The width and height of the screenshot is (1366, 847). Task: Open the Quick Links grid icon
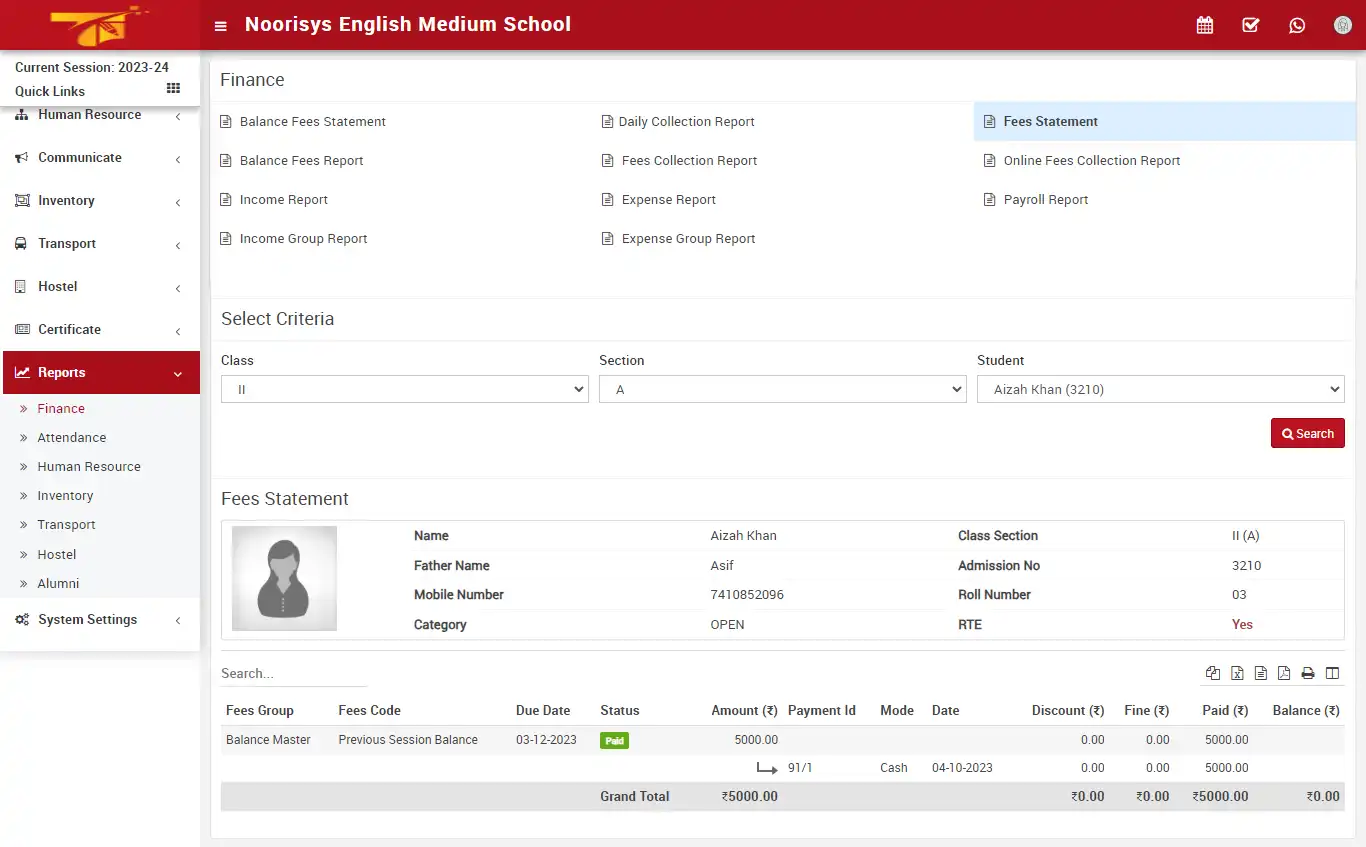[172, 88]
